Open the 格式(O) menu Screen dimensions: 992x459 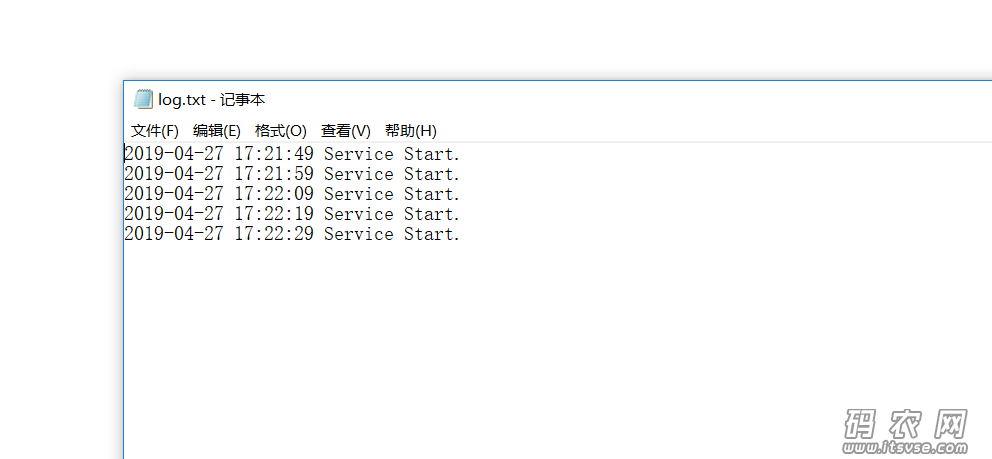[281, 131]
